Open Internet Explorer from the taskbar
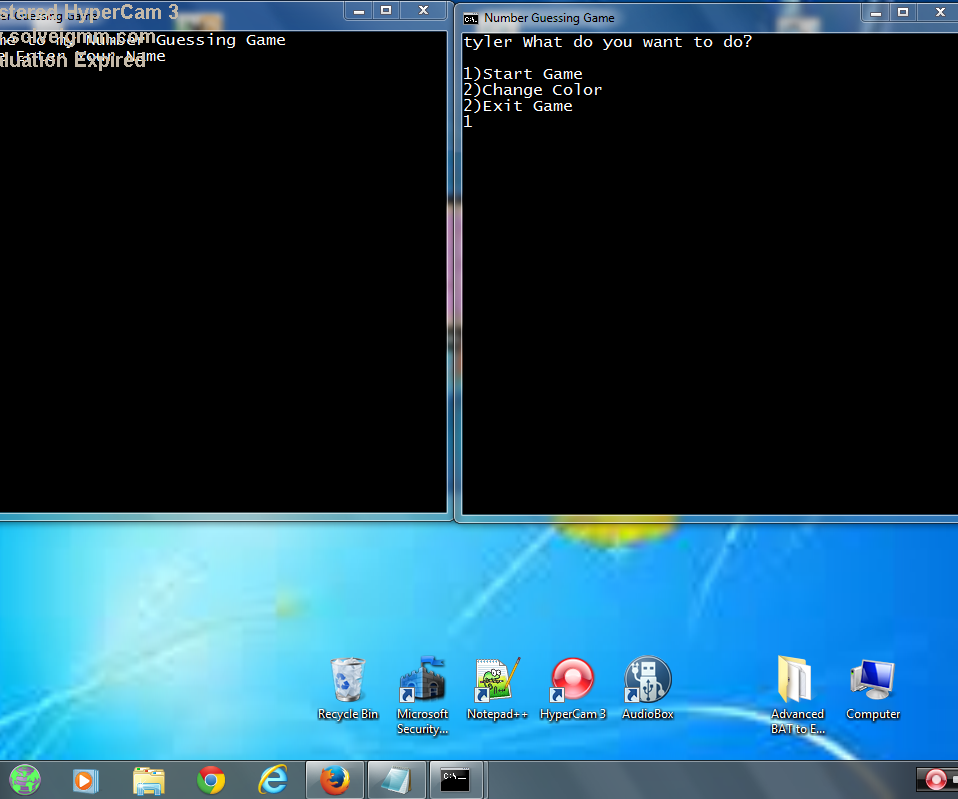Viewport: 958px width, 799px height. tap(272, 779)
